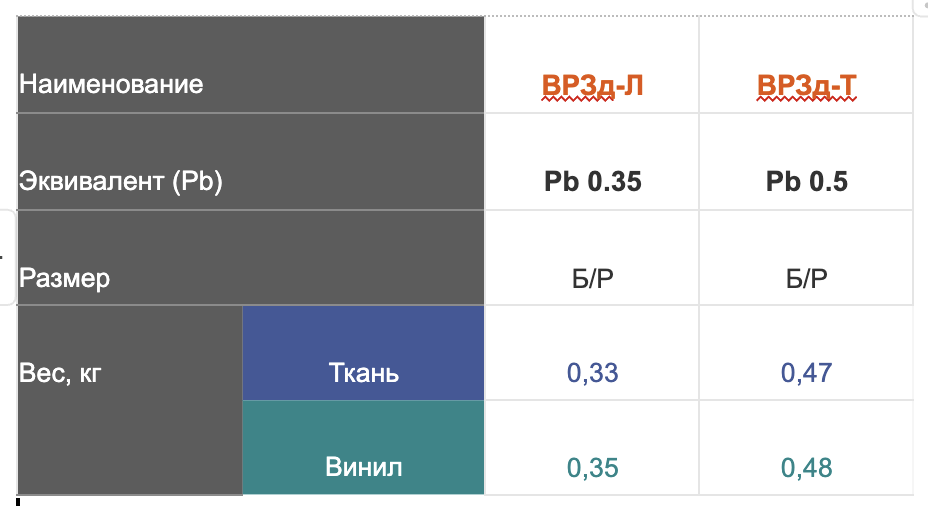
Task: Select the 0,48 vinyl weight value
Action: (806, 468)
